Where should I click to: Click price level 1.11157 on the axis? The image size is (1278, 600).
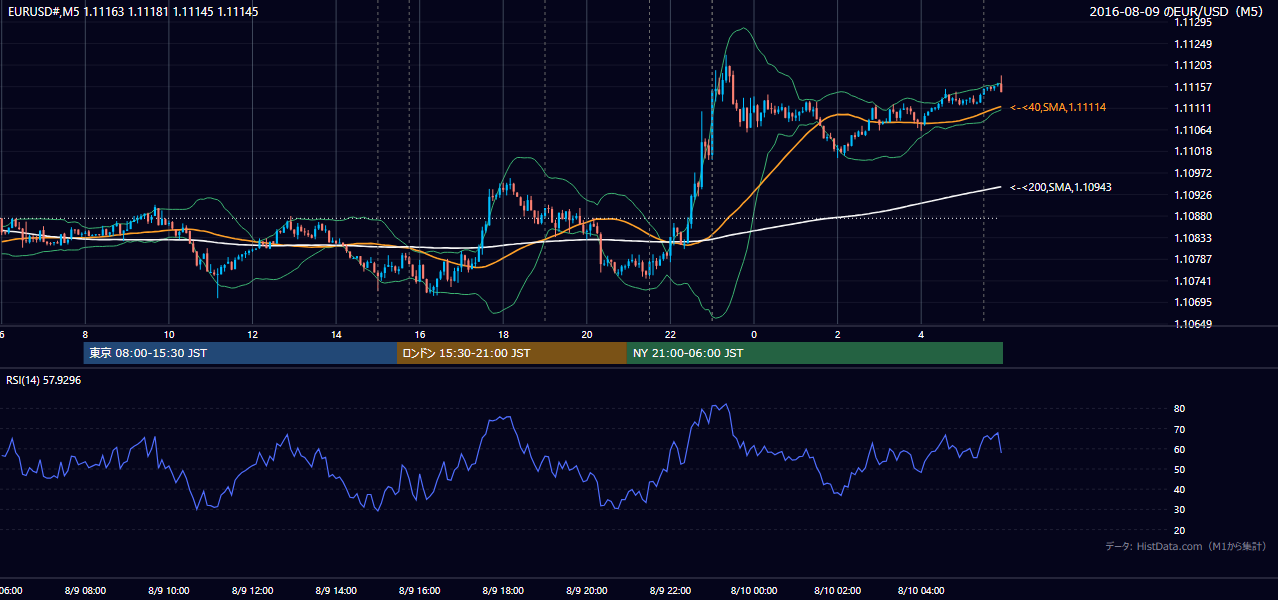coord(1194,87)
